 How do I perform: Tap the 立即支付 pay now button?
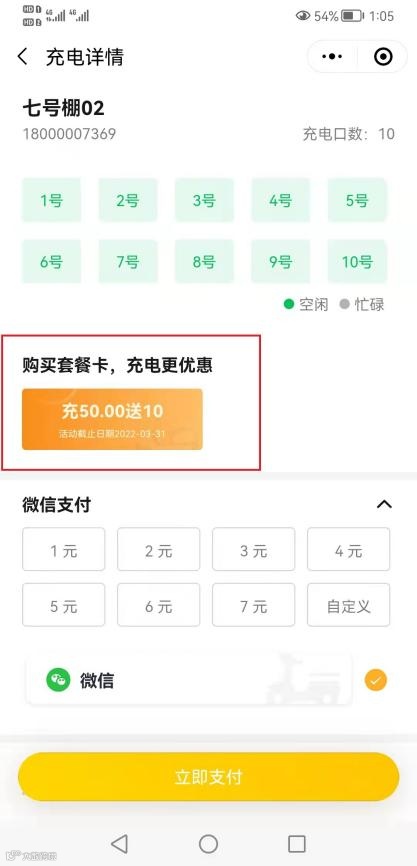click(x=208, y=777)
